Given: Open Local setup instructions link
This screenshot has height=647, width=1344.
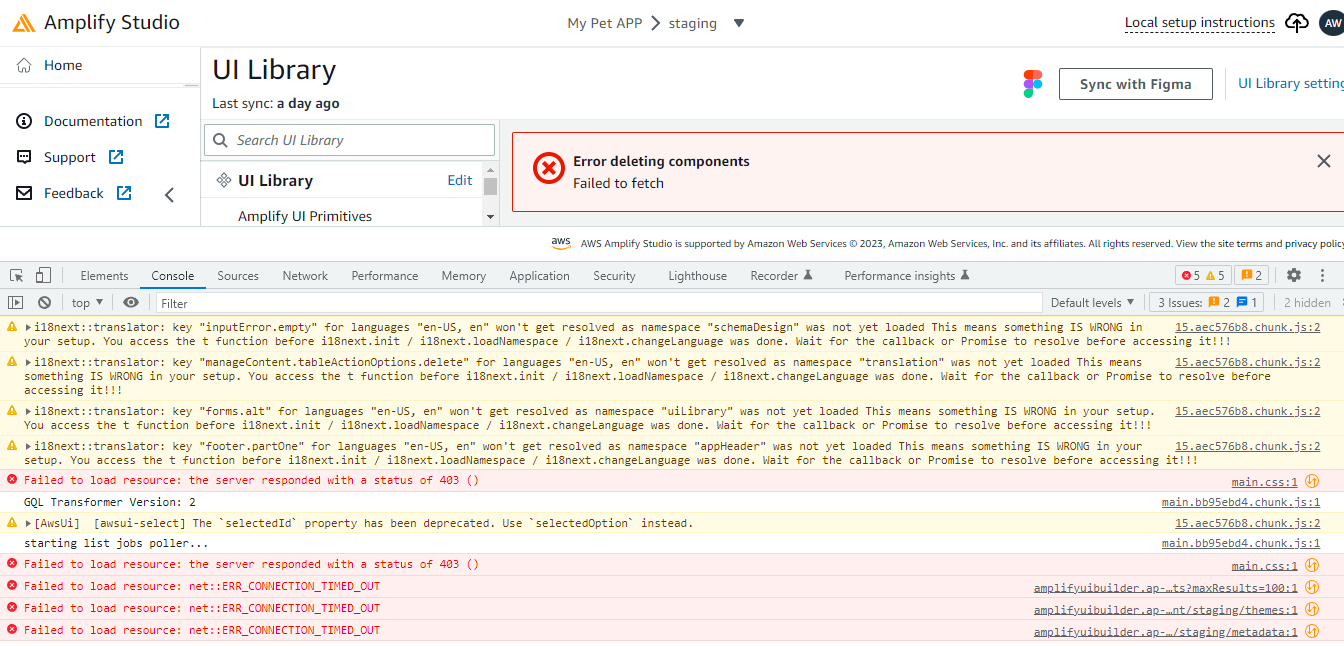Looking at the screenshot, I should [x=1200, y=23].
